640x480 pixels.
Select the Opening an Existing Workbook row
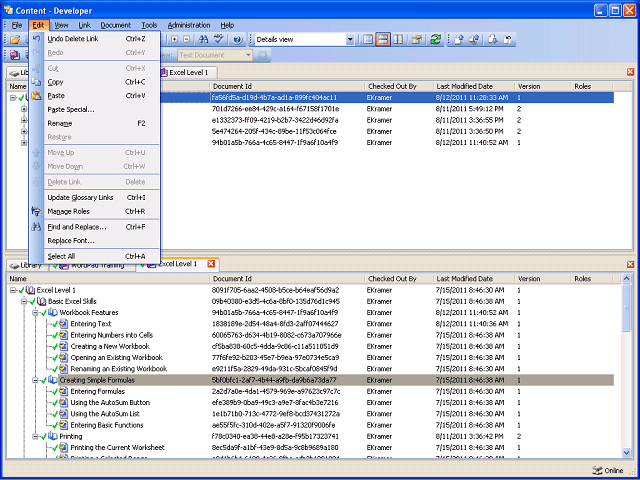116,358
